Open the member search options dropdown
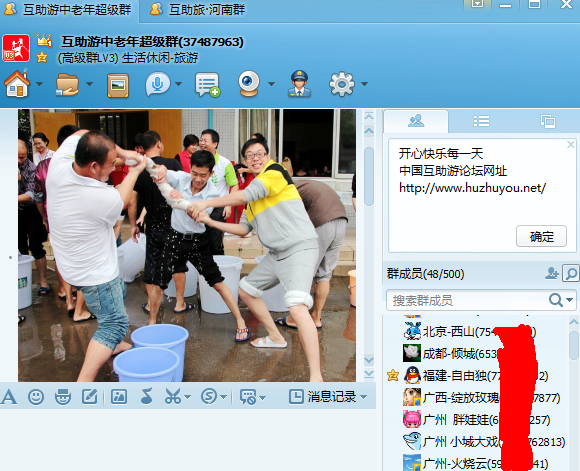Screen dimensions: 580x471 570,300
